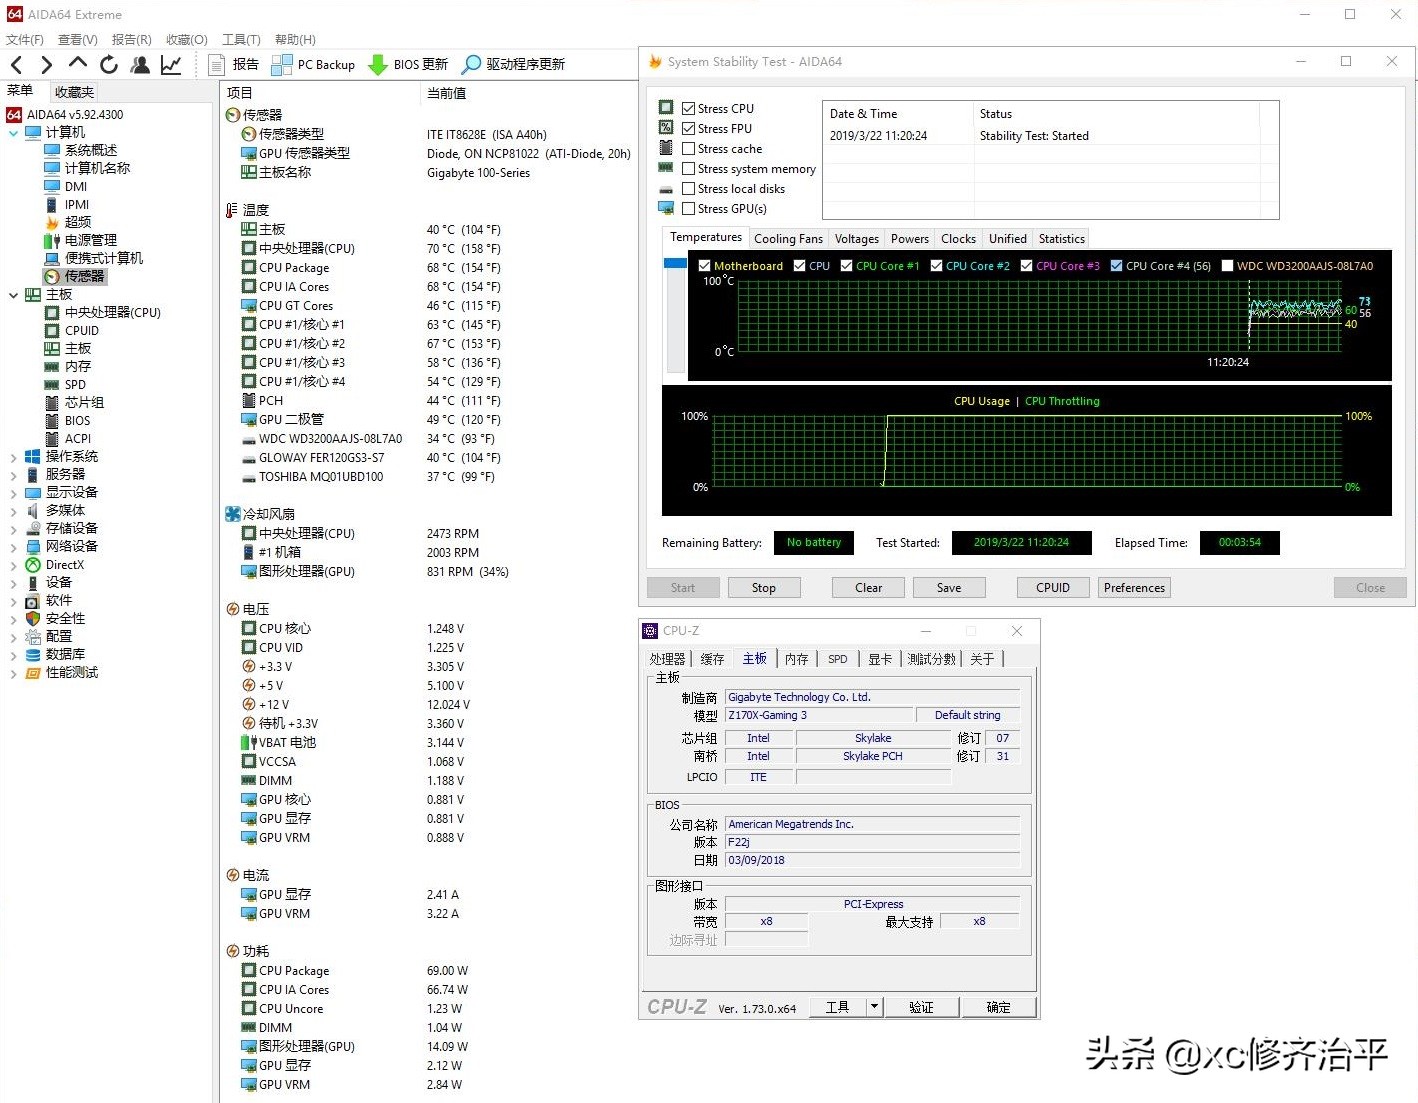Open 驱动程序更新 driver update tool
This screenshot has width=1418, height=1103.
(513, 65)
